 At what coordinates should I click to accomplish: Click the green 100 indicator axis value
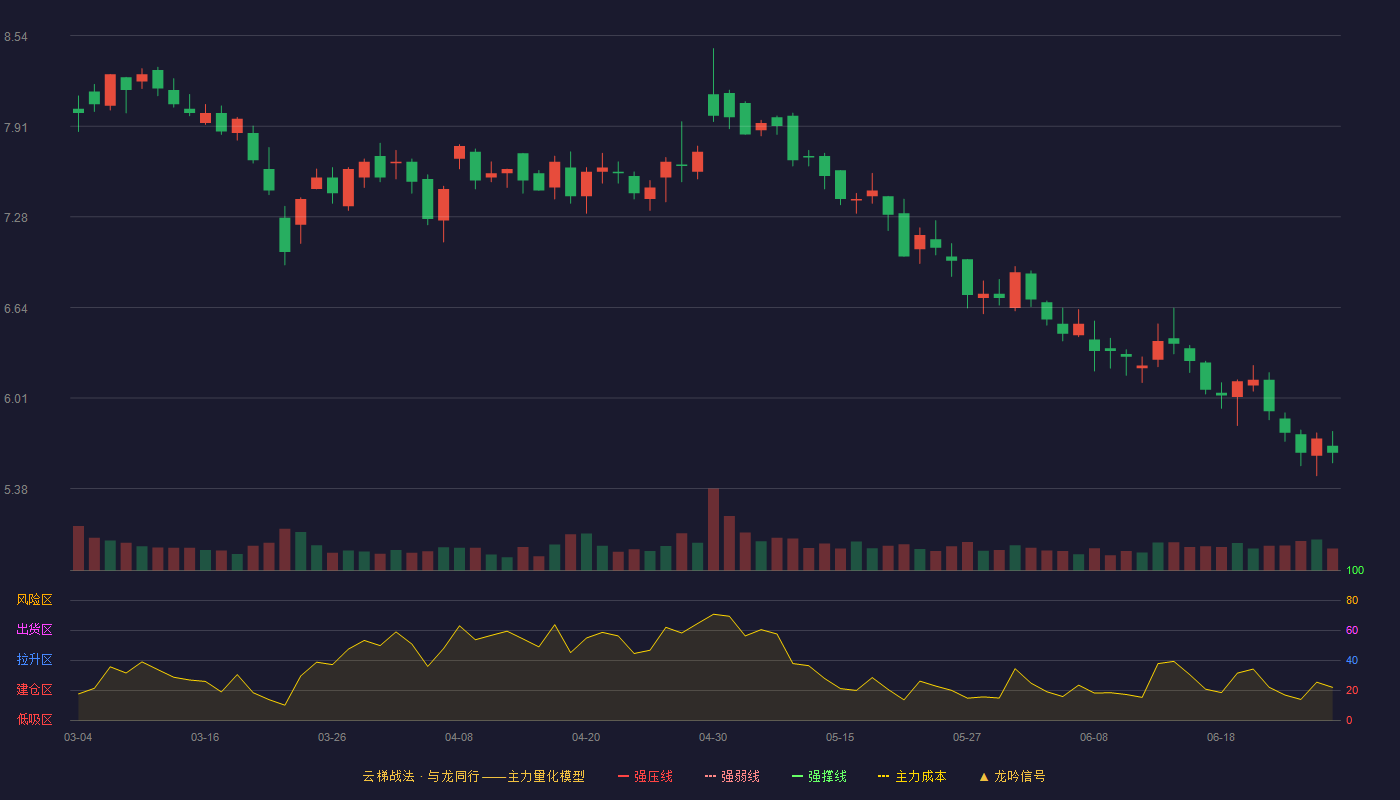[x=1355, y=571]
